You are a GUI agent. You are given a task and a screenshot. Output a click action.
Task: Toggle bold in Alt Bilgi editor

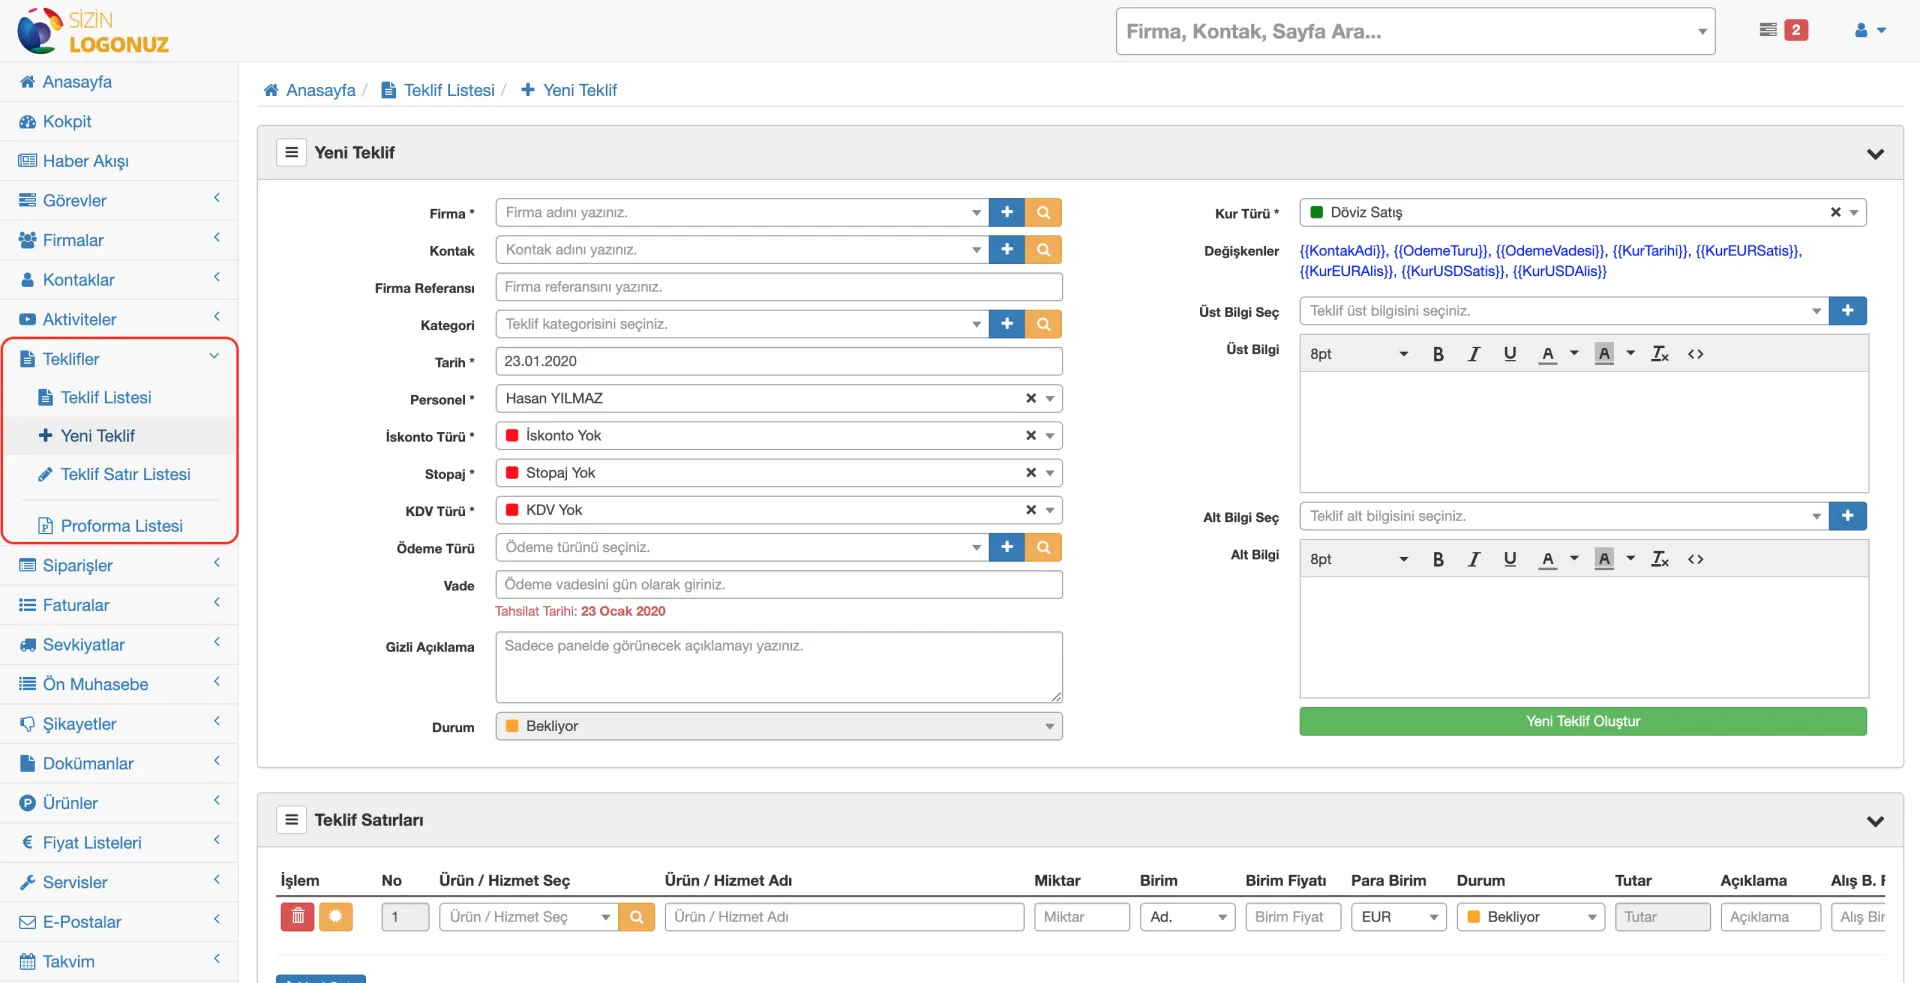pos(1438,559)
